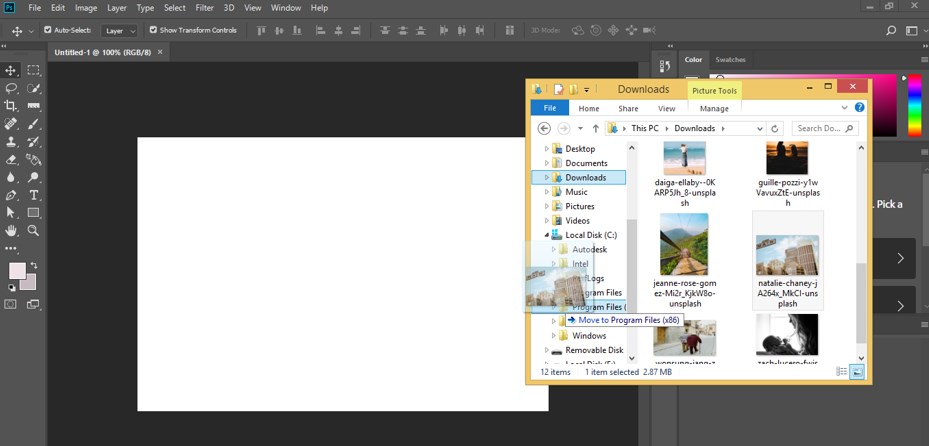This screenshot has width=929, height=446.
Task: Click the foreground color swatch
Action: pyautogui.click(x=17, y=271)
